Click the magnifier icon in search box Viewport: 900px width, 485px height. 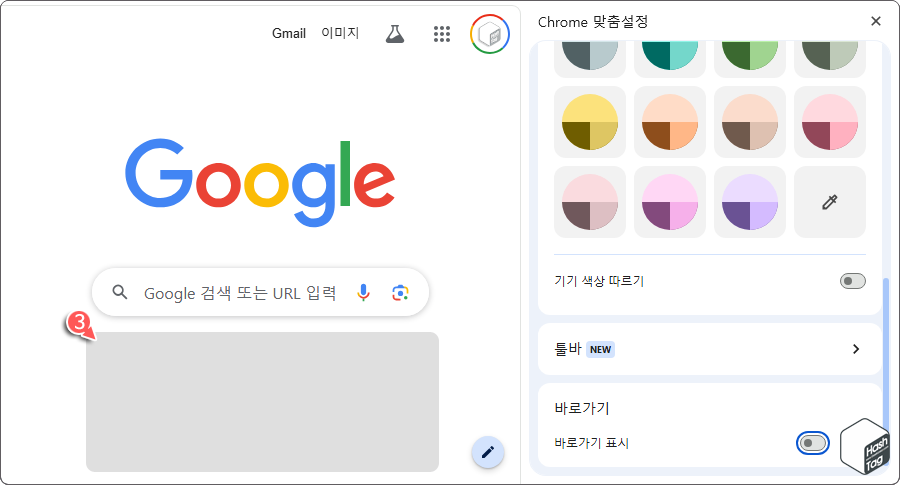[x=119, y=292]
